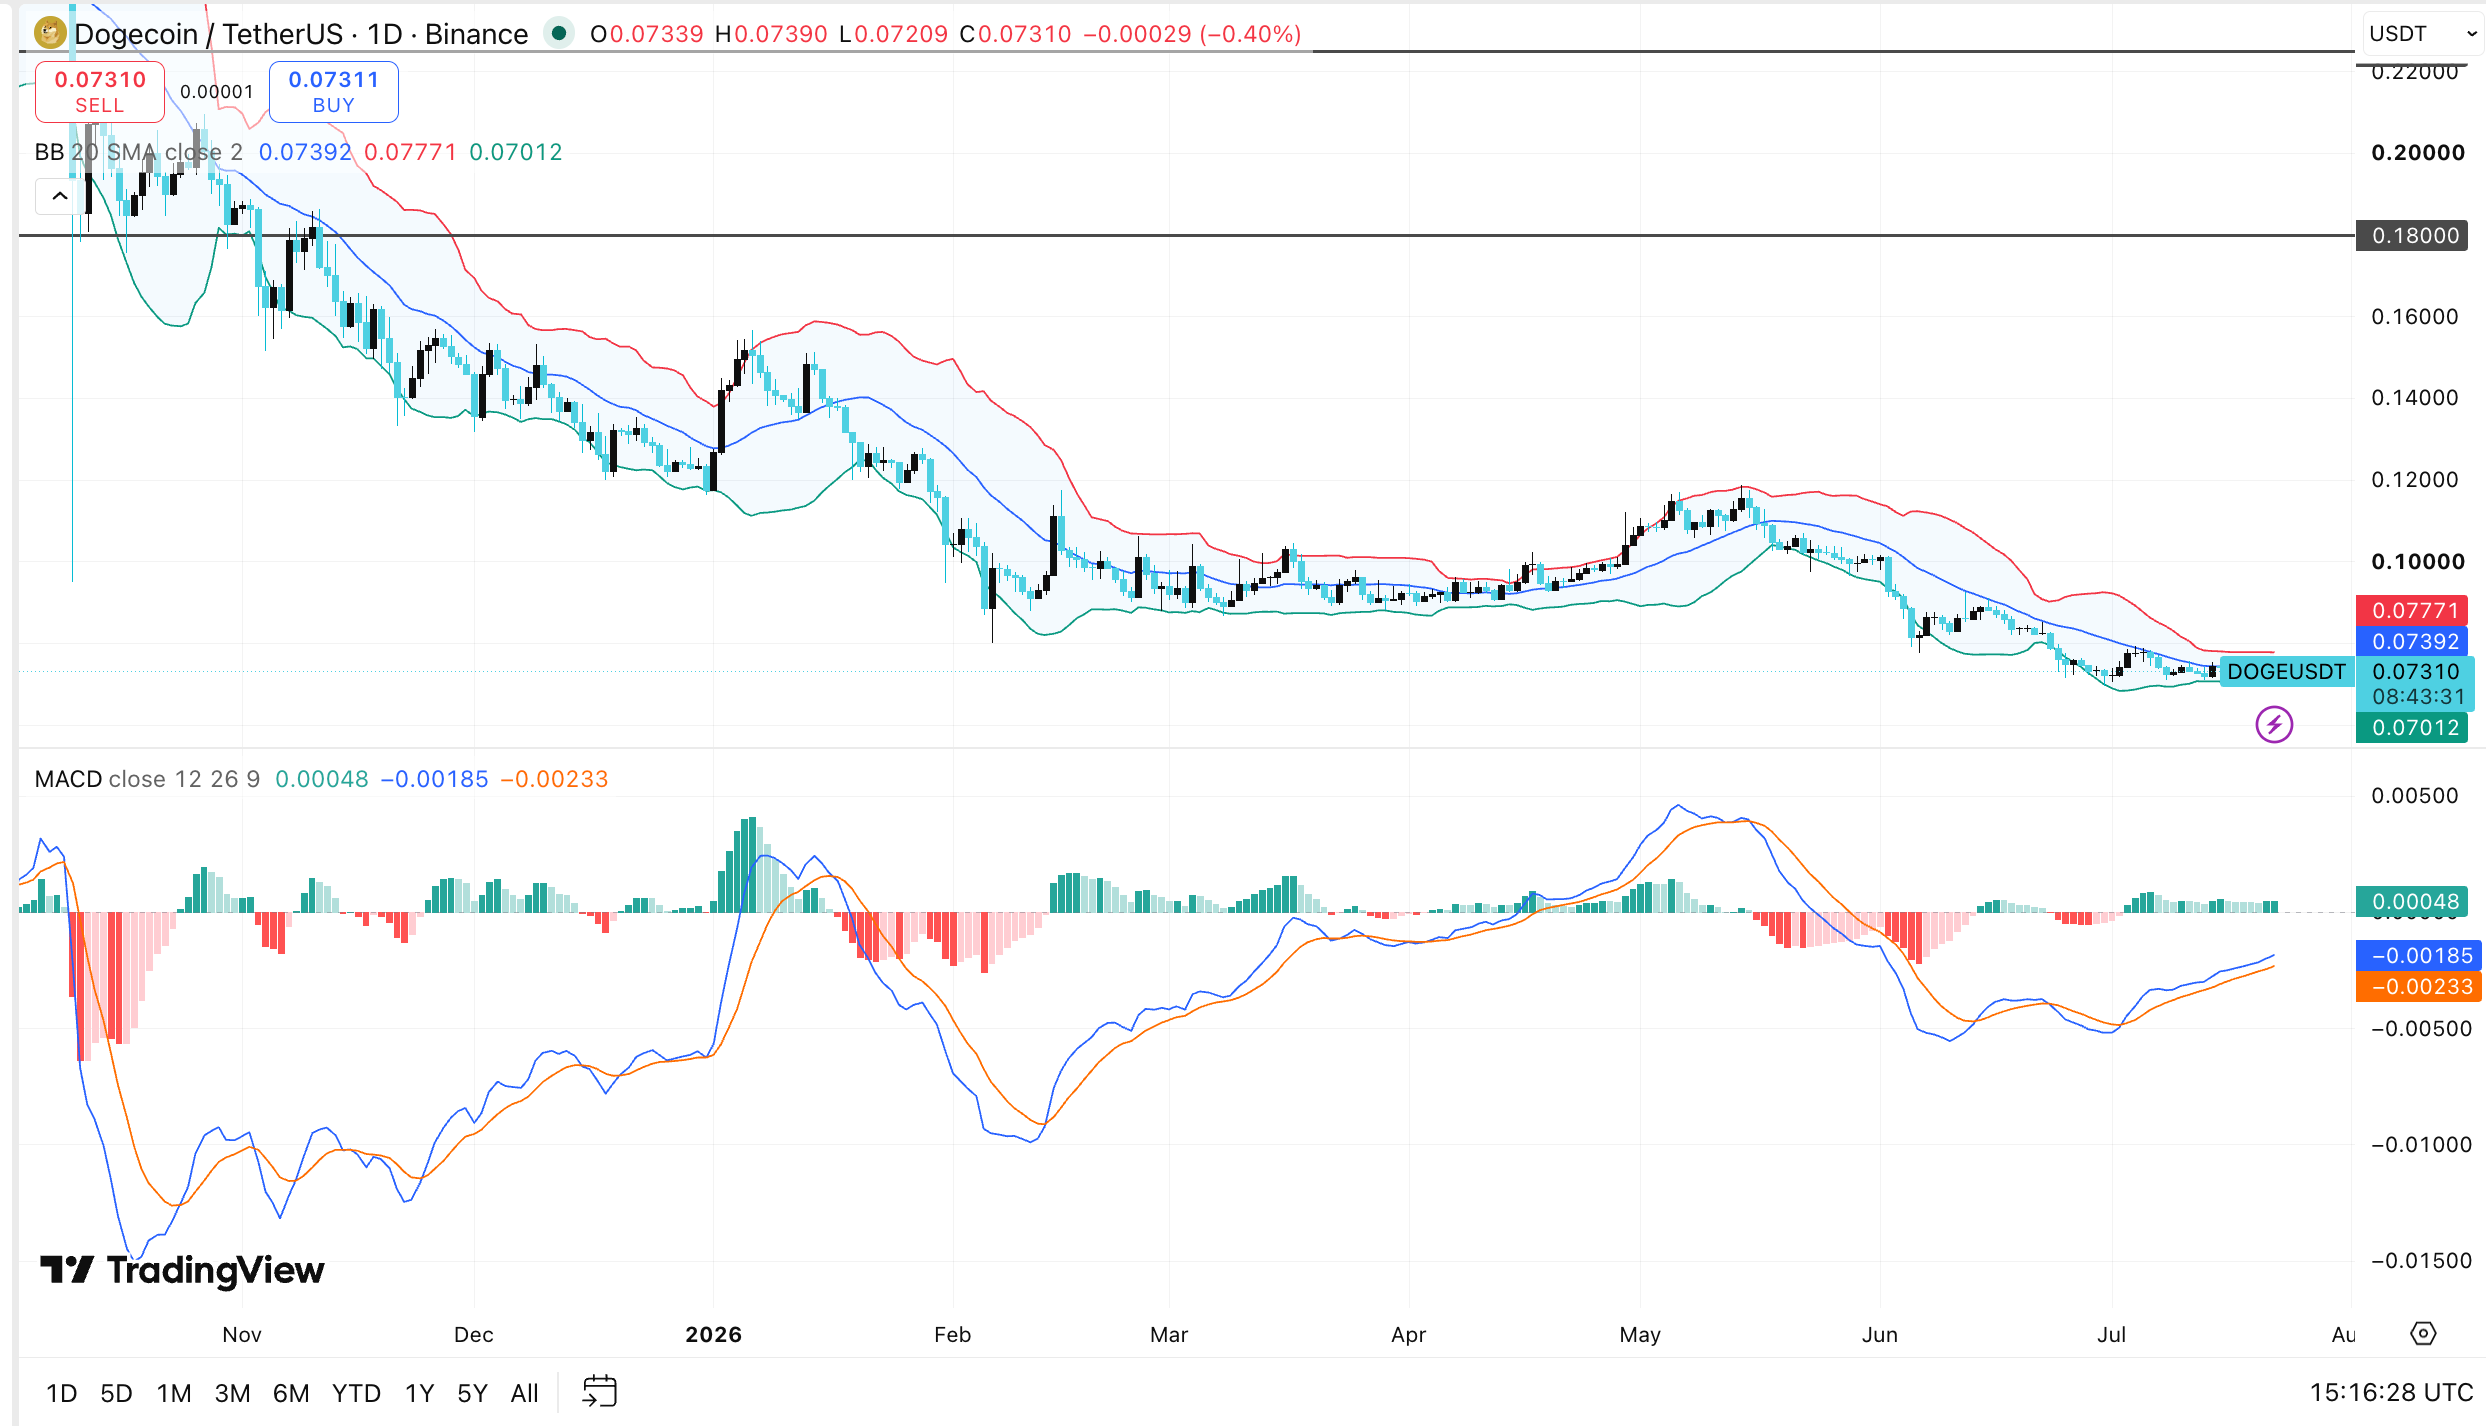The image size is (2486, 1426).
Task: Open the purple lightning bolt icon
Action: [x=2274, y=724]
